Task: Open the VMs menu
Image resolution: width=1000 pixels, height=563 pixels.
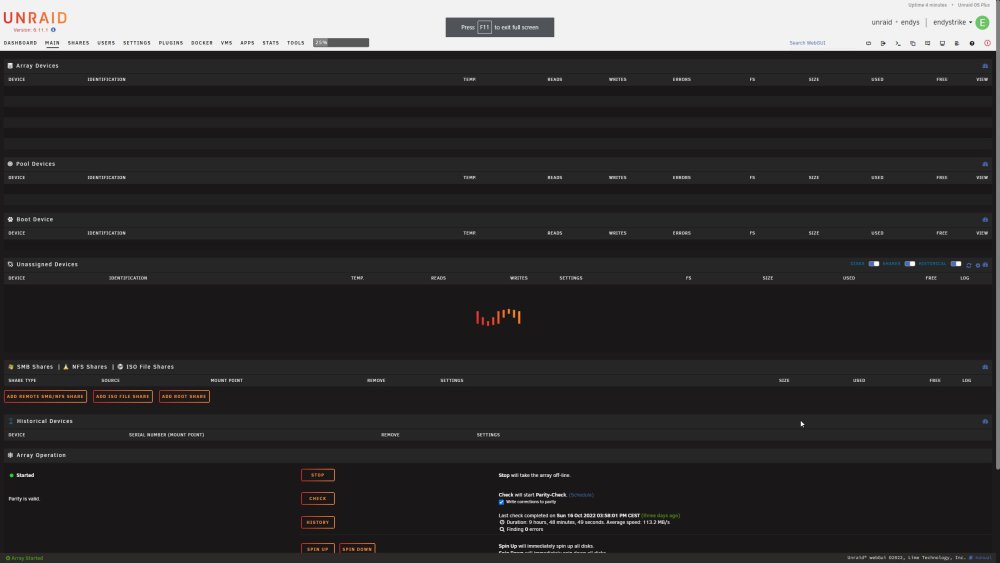Action: (226, 43)
